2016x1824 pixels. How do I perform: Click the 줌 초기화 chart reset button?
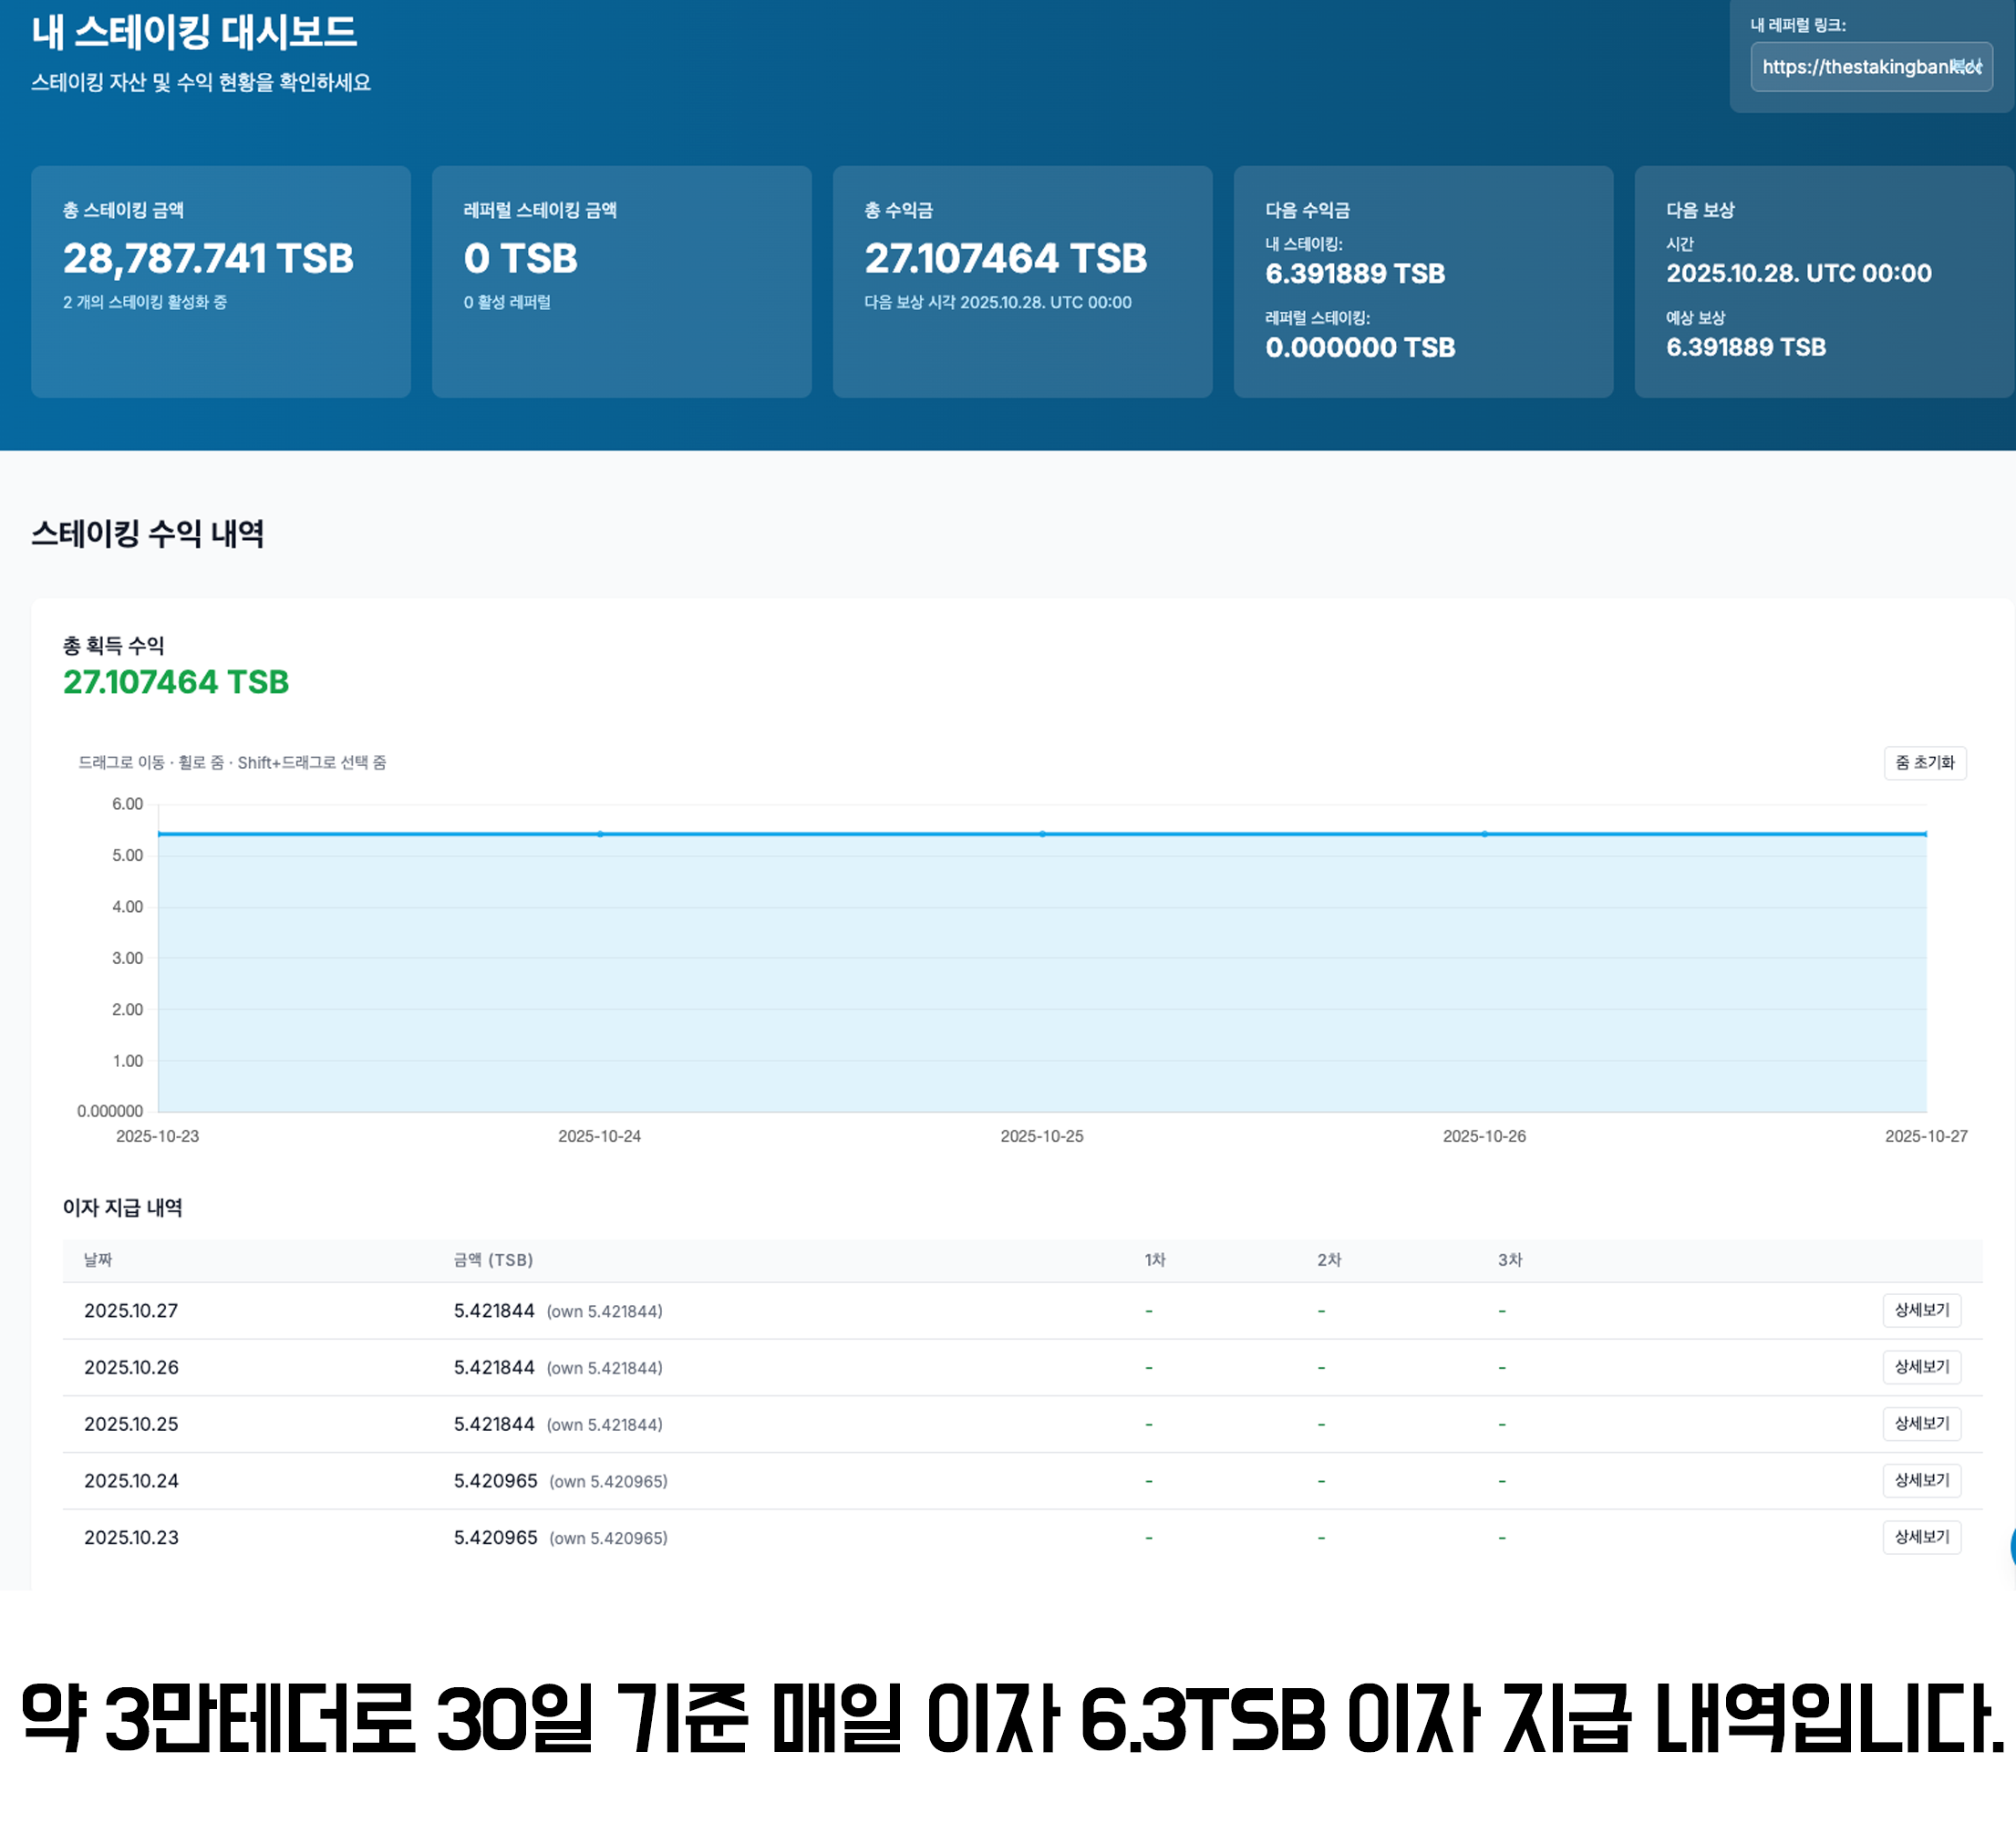pyautogui.click(x=1925, y=763)
